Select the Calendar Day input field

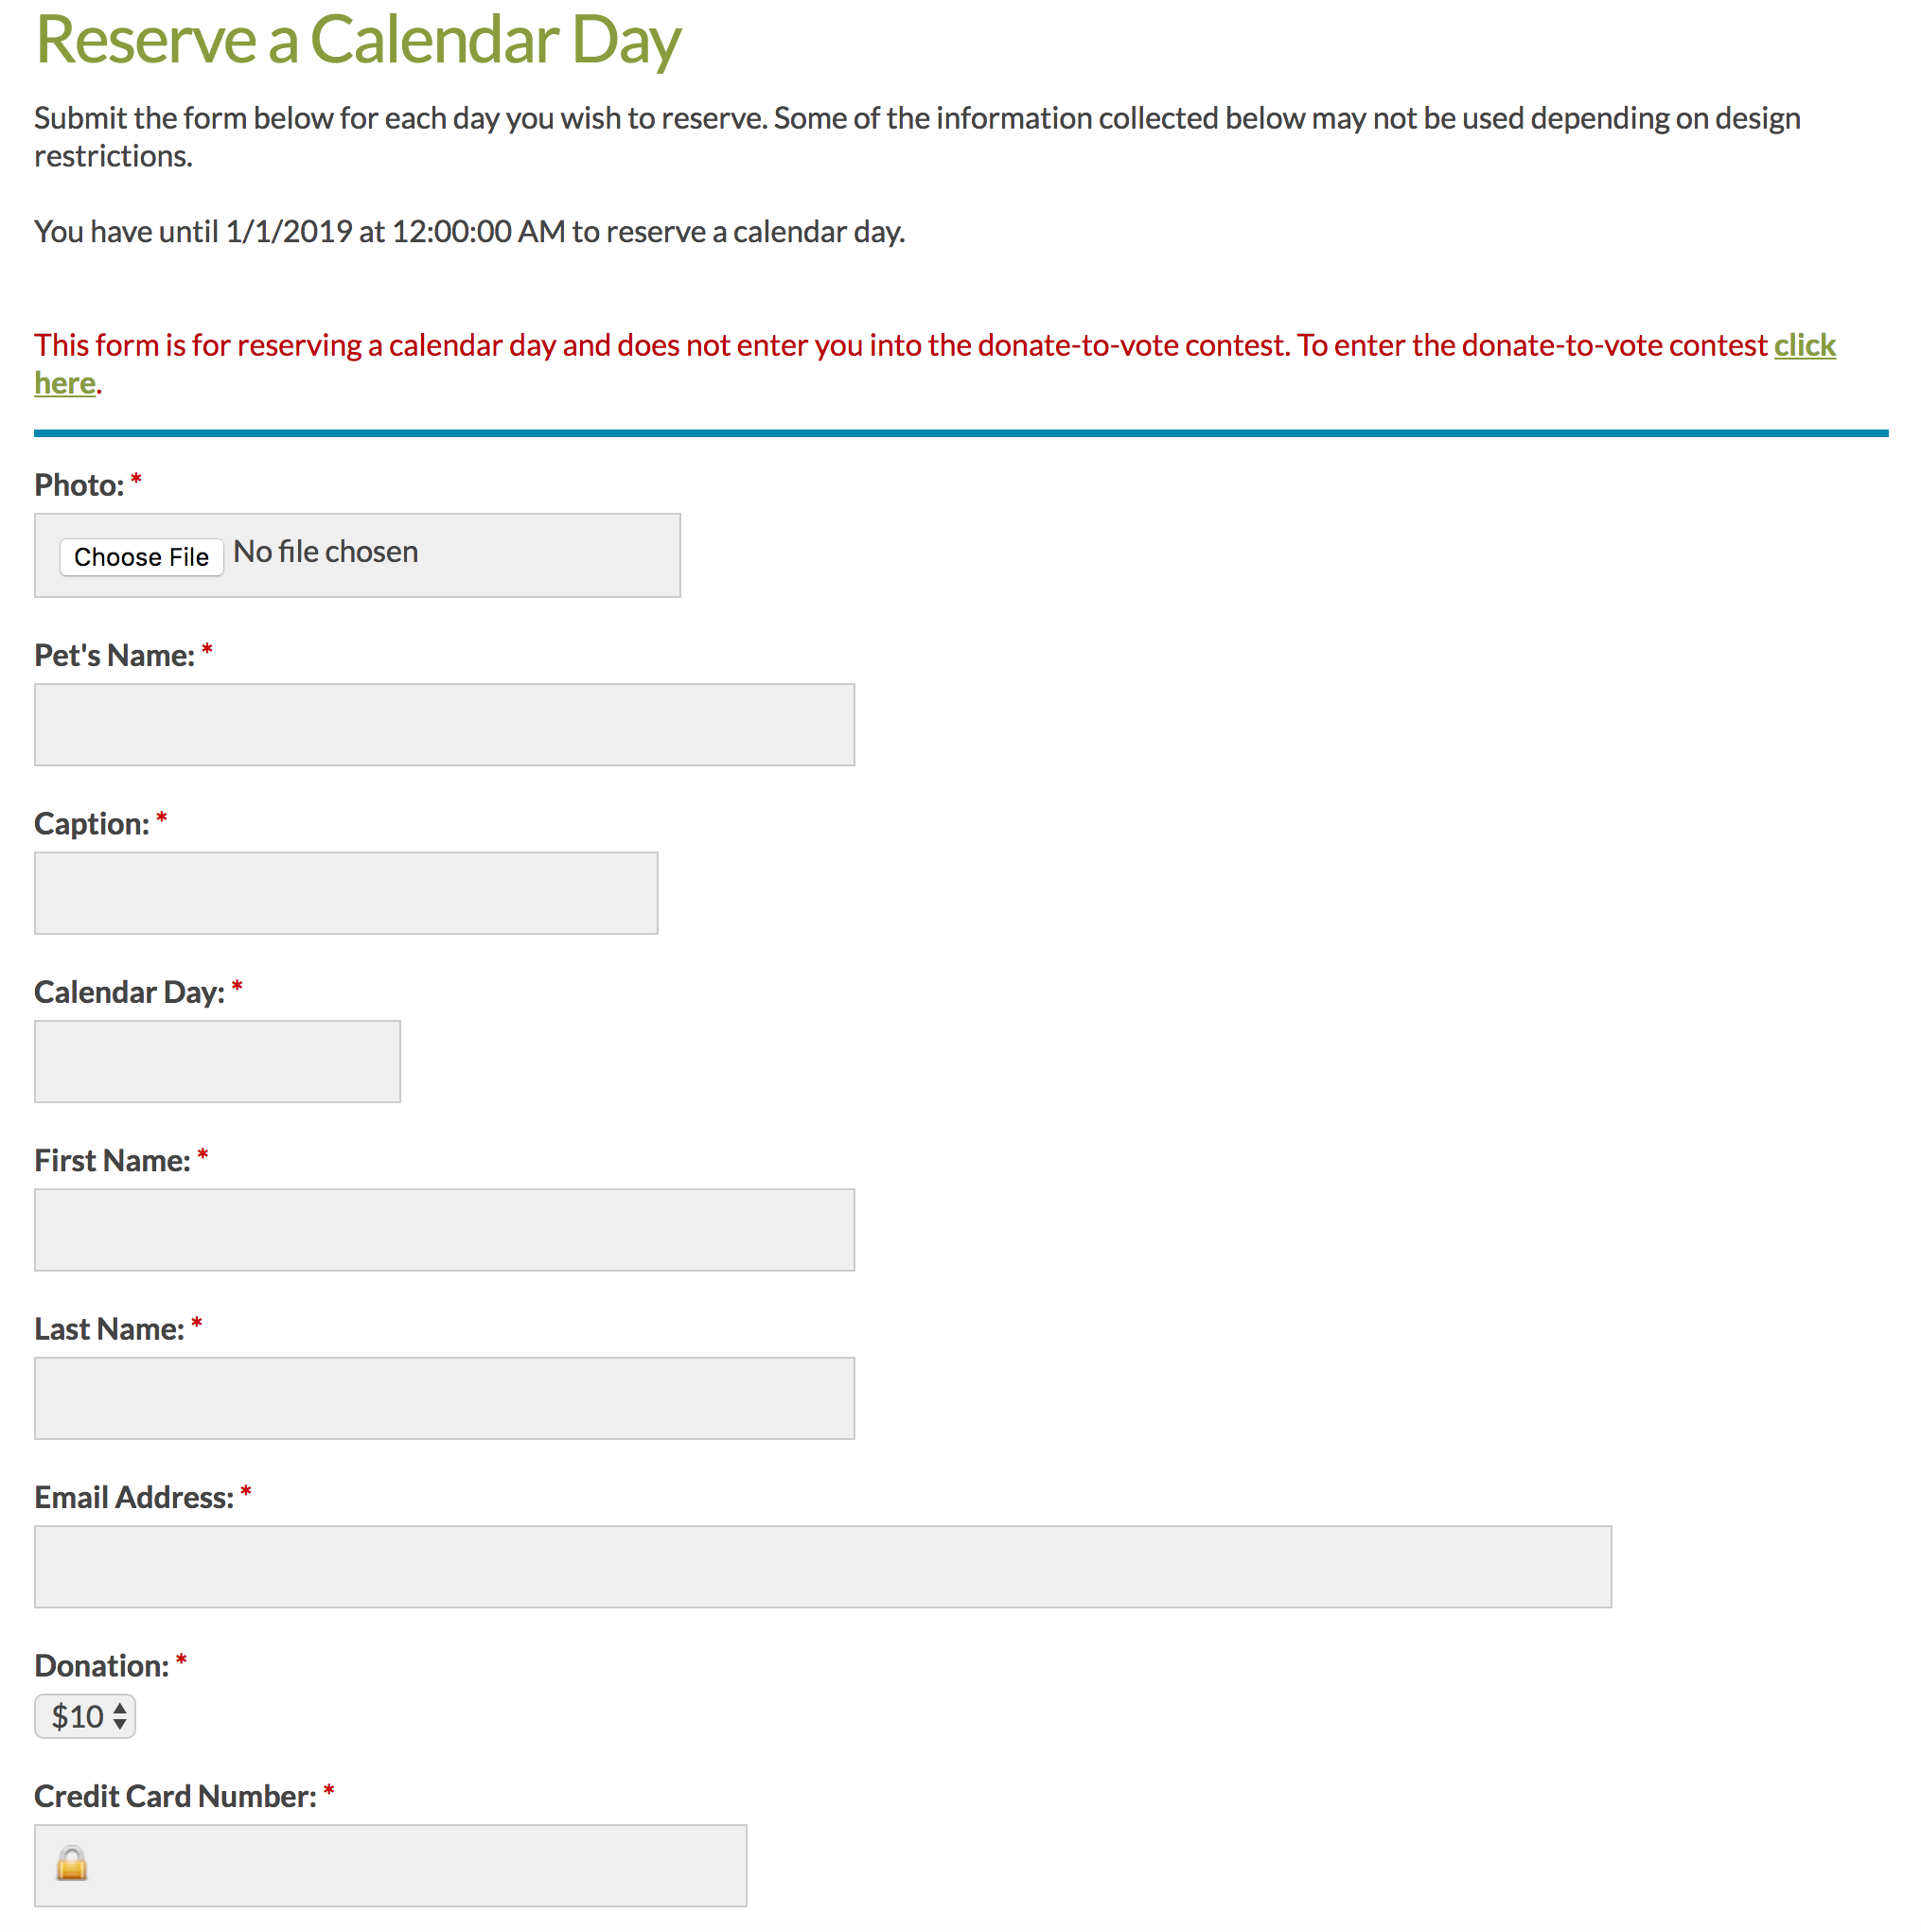tap(217, 1062)
